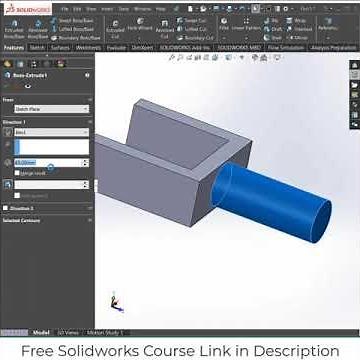This screenshot has width=360, height=360.
Task: Collapse the Direction 1 section
Action: 89,122
